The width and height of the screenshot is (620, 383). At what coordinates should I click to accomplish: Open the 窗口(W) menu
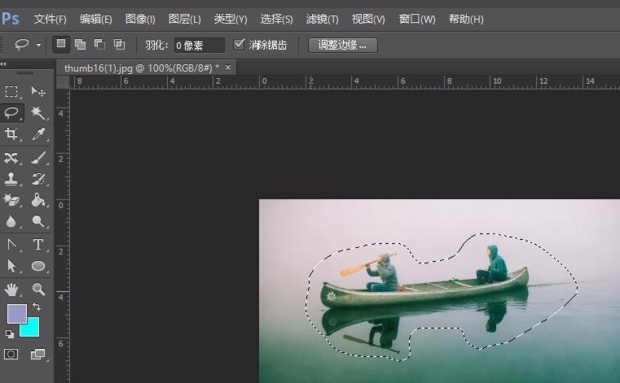[417, 19]
